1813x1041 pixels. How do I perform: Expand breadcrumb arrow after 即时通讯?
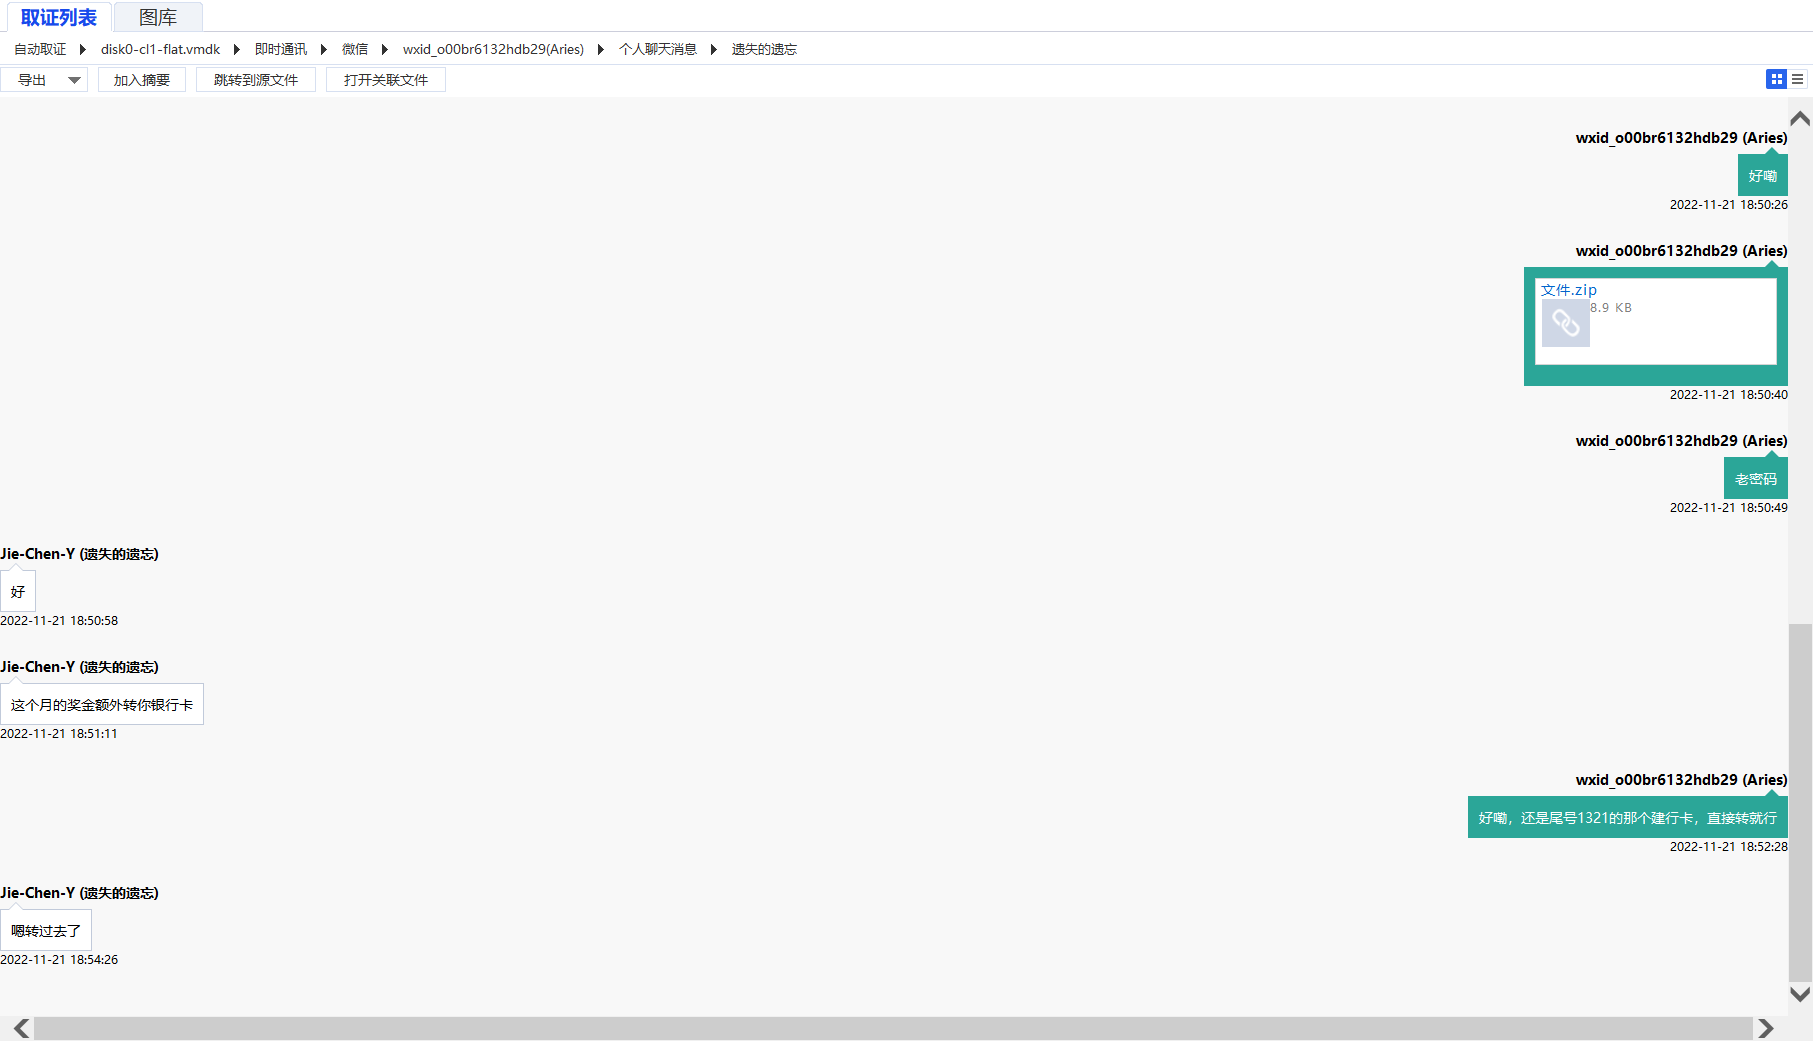coord(324,49)
